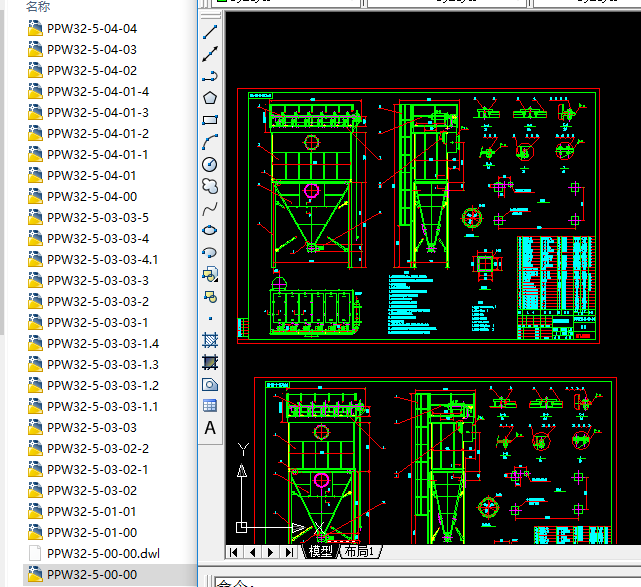
Task: Switch to the 布局1 layout tab
Action: tap(360, 551)
